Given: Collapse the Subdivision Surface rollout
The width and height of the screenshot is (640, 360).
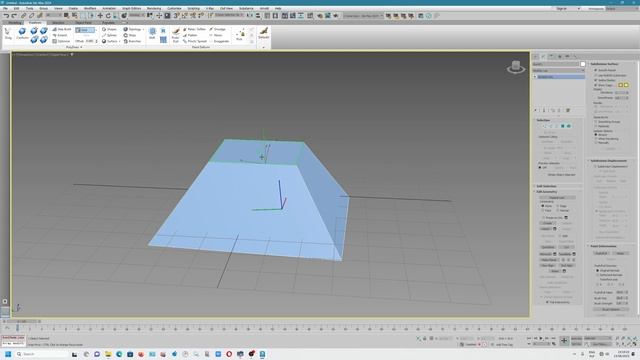Looking at the screenshot, I should [x=604, y=64].
